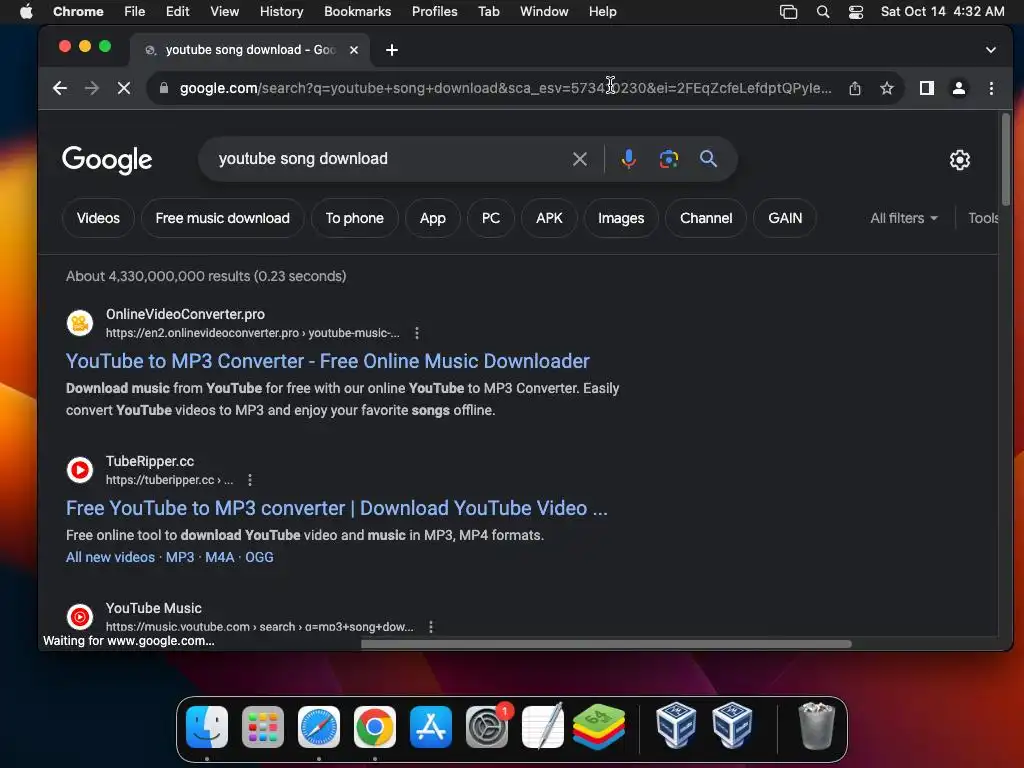Open the Bookmarks menu
The height and width of the screenshot is (768, 1024).
pos(357,12)
